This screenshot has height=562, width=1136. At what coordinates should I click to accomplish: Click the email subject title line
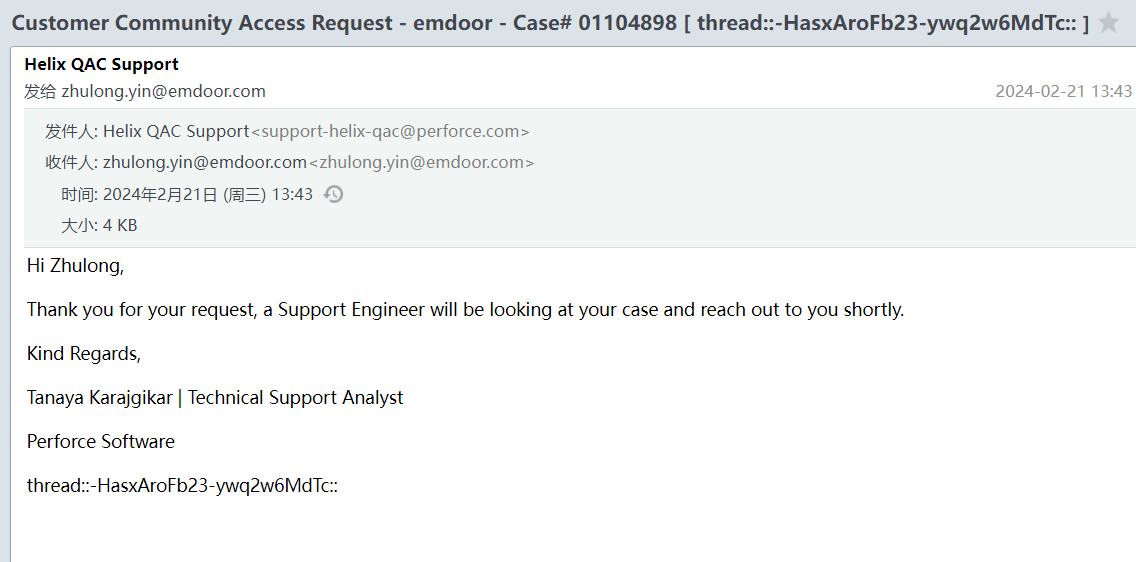coord(550,23)
